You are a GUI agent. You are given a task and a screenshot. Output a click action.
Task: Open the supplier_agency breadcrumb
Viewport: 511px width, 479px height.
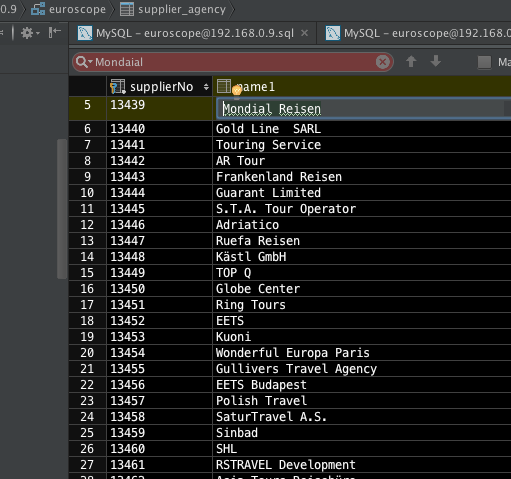(x=173, y=9)
